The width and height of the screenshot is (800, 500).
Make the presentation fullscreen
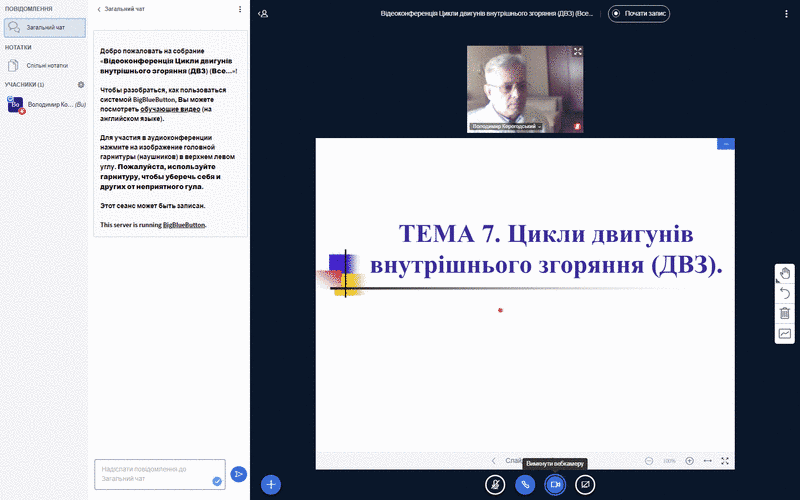click(725, 461)
